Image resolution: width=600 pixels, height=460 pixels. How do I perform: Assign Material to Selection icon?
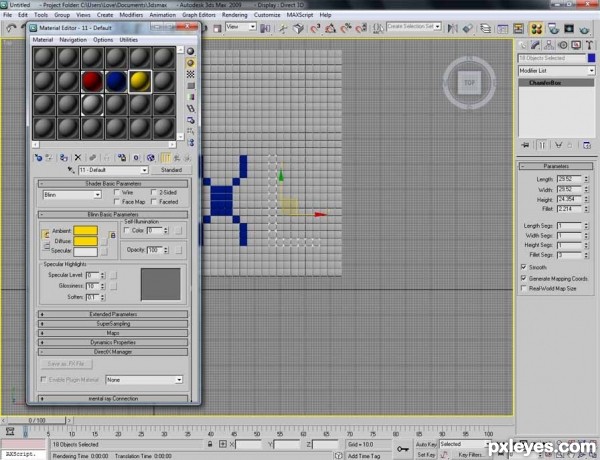(64, 158)
